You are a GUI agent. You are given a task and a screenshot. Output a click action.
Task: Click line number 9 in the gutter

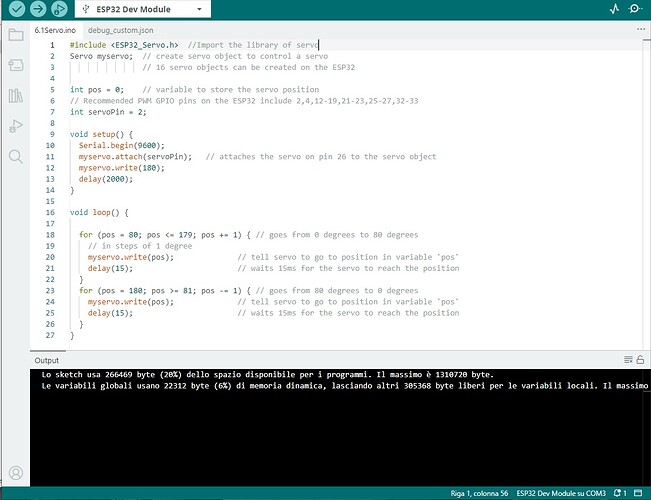point(52,134)
